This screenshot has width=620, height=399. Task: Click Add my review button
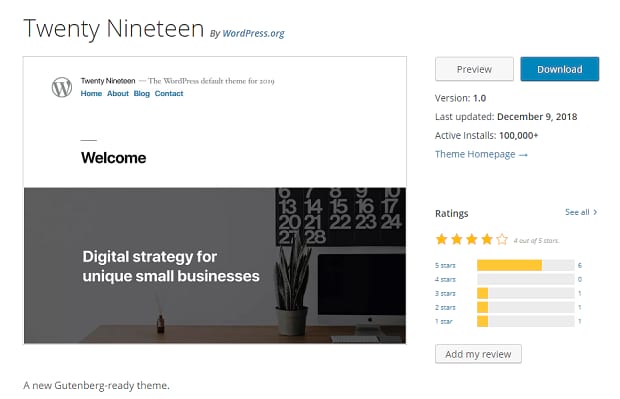[478, 354]
